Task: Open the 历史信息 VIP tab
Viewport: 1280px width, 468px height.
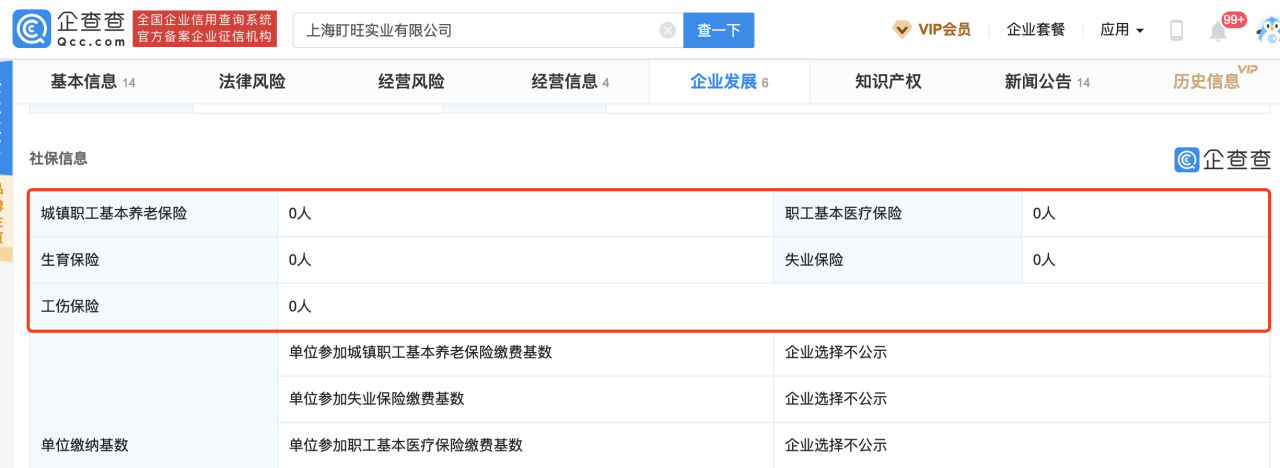Action: [x=1206, y=82]
